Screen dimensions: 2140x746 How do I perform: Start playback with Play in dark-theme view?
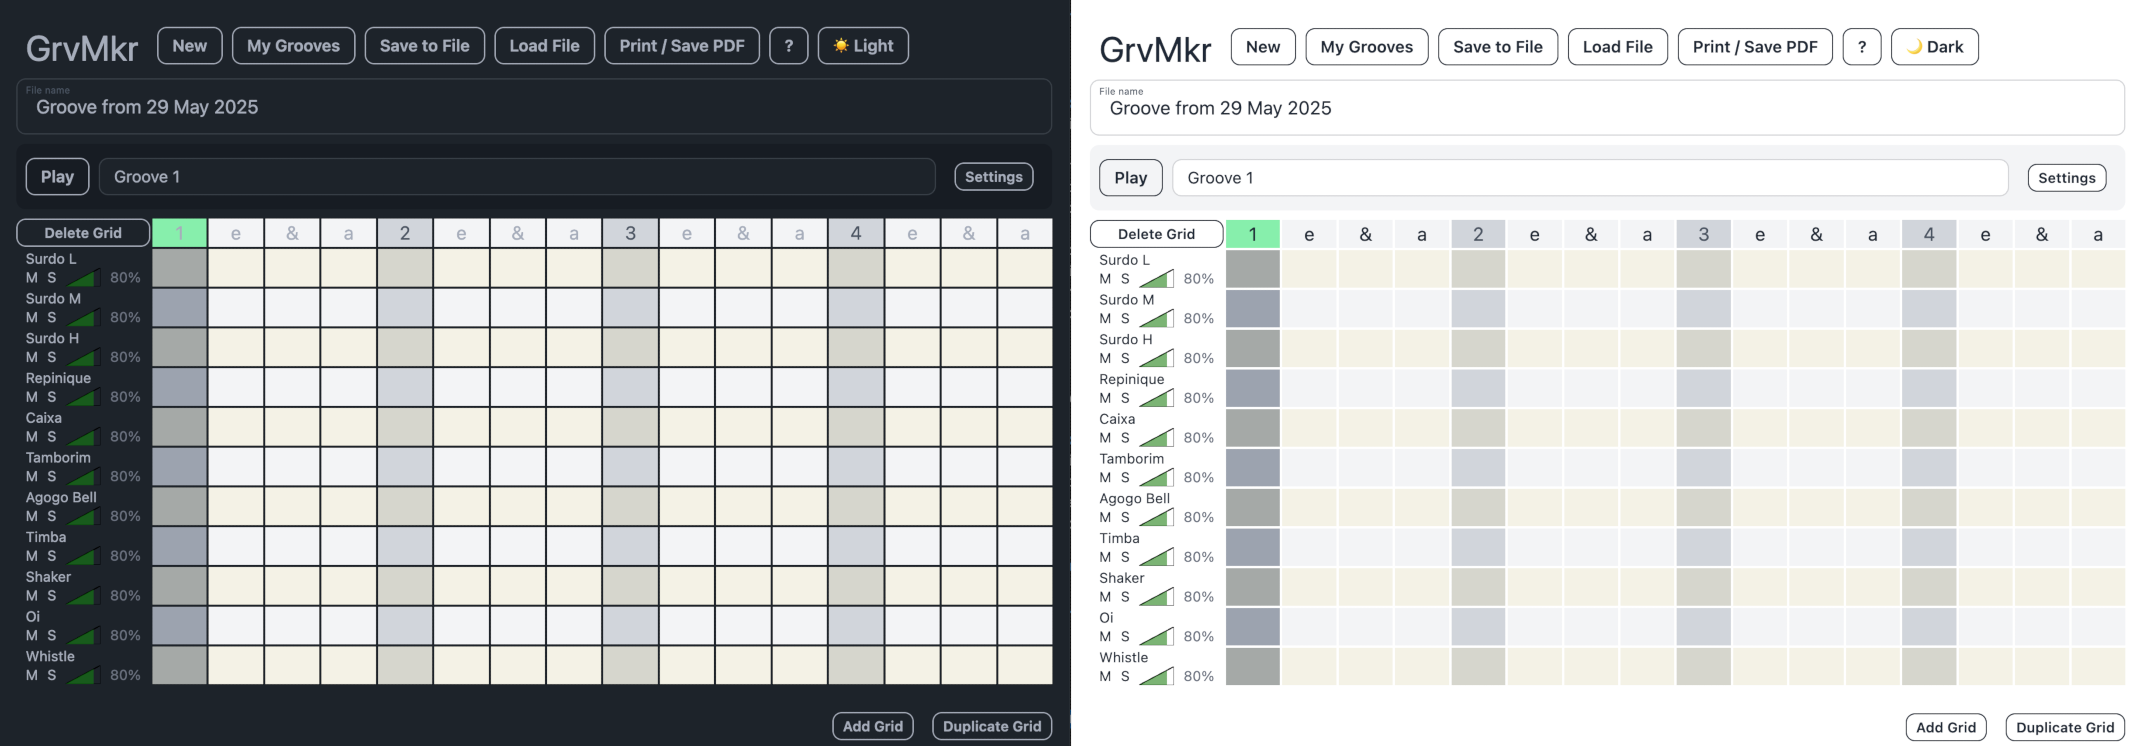57,177
